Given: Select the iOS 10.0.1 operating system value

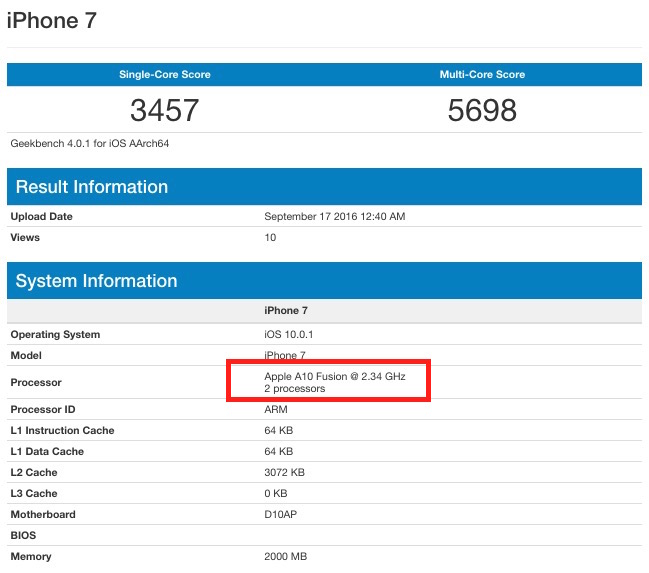Looking at the screenshot, I should coord(289,335).
